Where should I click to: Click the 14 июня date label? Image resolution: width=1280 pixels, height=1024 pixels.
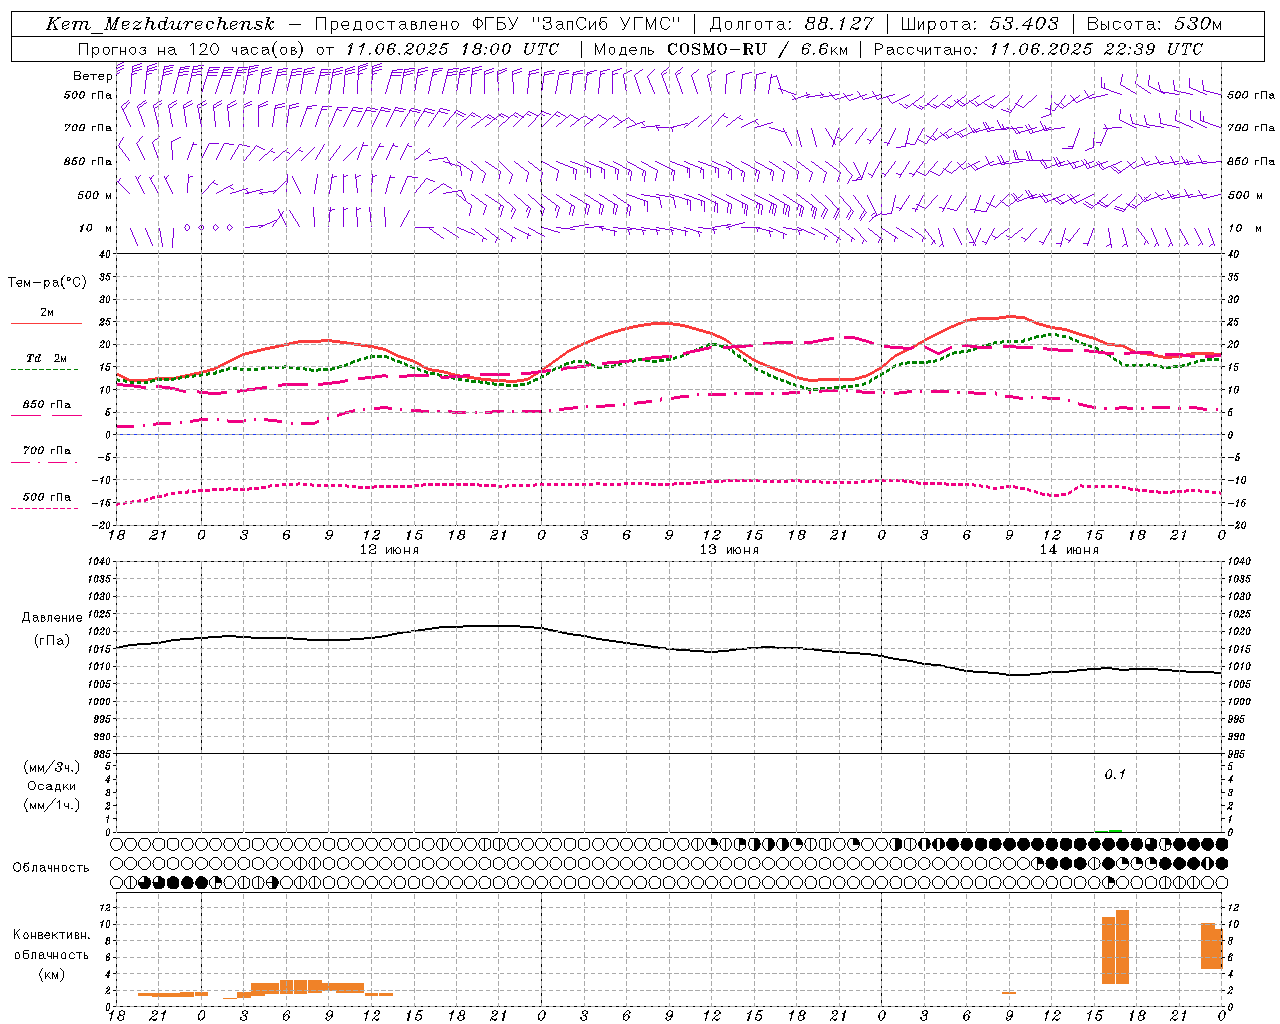pos(1069,550)
